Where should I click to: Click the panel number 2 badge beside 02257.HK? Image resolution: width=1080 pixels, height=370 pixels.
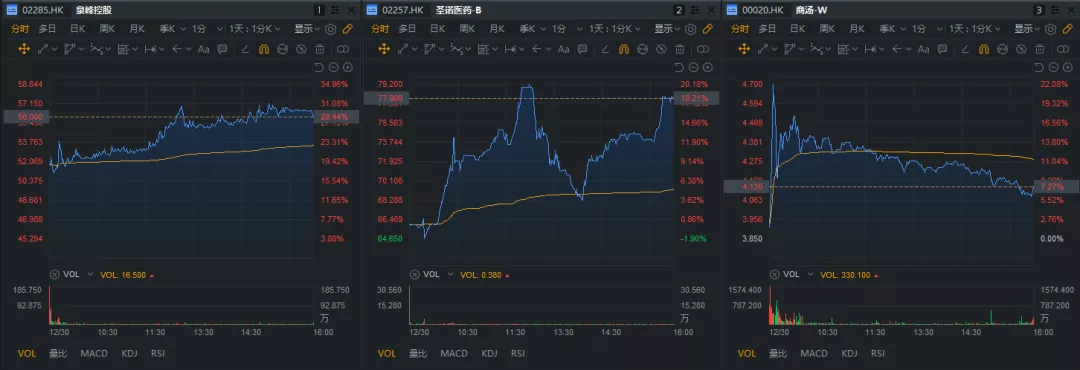pyautogui.click(x=679, y=10)
